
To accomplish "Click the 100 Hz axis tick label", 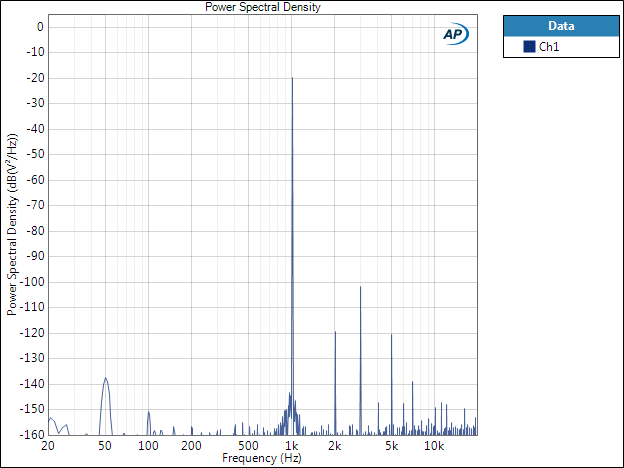I will 148,446.
